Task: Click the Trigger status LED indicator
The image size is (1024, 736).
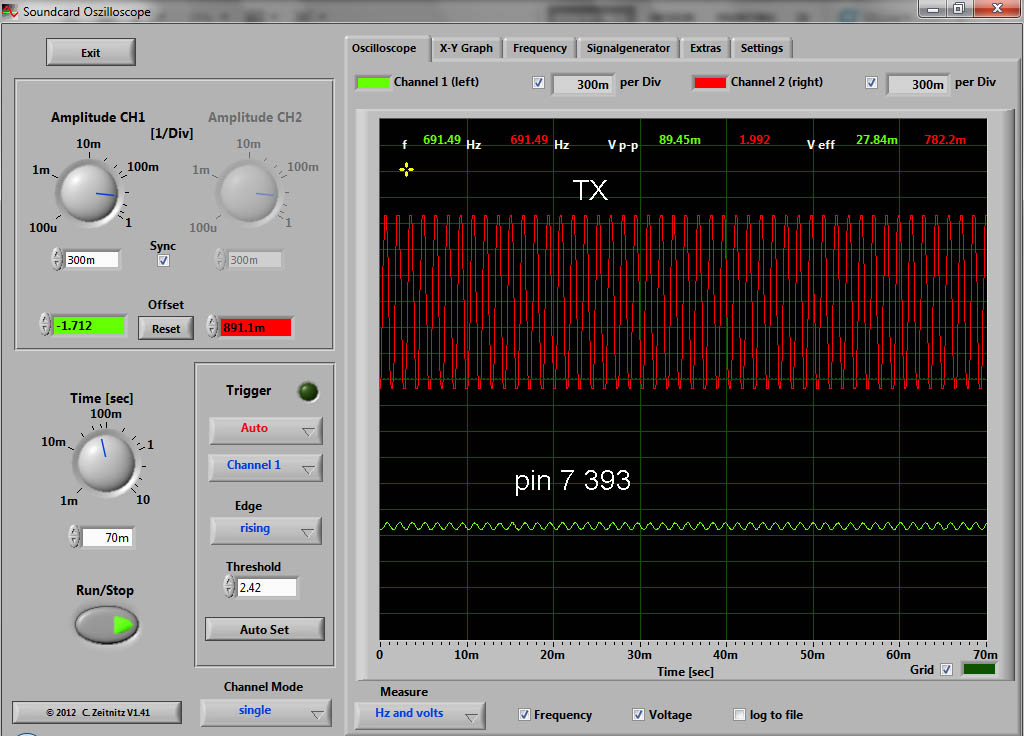Action: coord(308,392)
